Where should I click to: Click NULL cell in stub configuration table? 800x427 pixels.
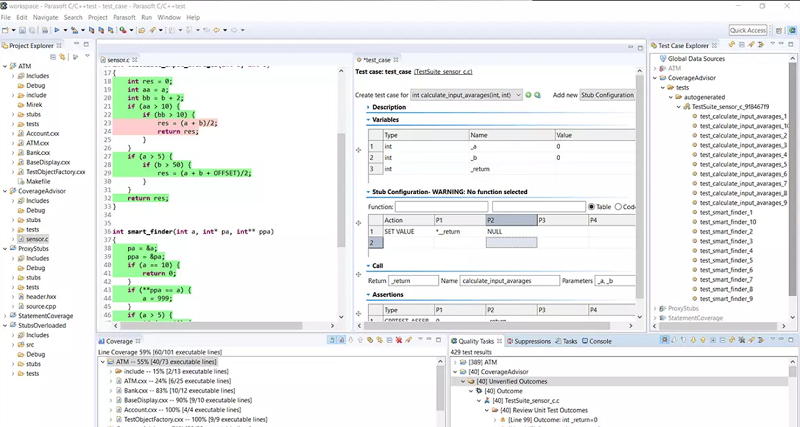511,232
